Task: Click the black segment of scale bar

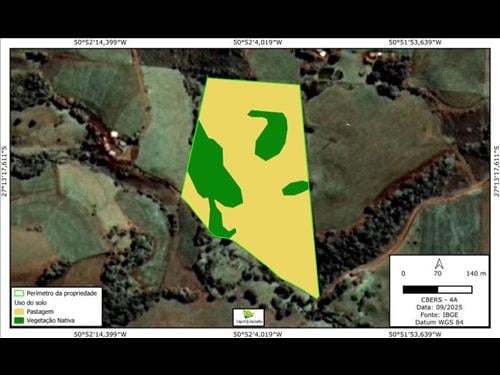Action: (420, 290)
